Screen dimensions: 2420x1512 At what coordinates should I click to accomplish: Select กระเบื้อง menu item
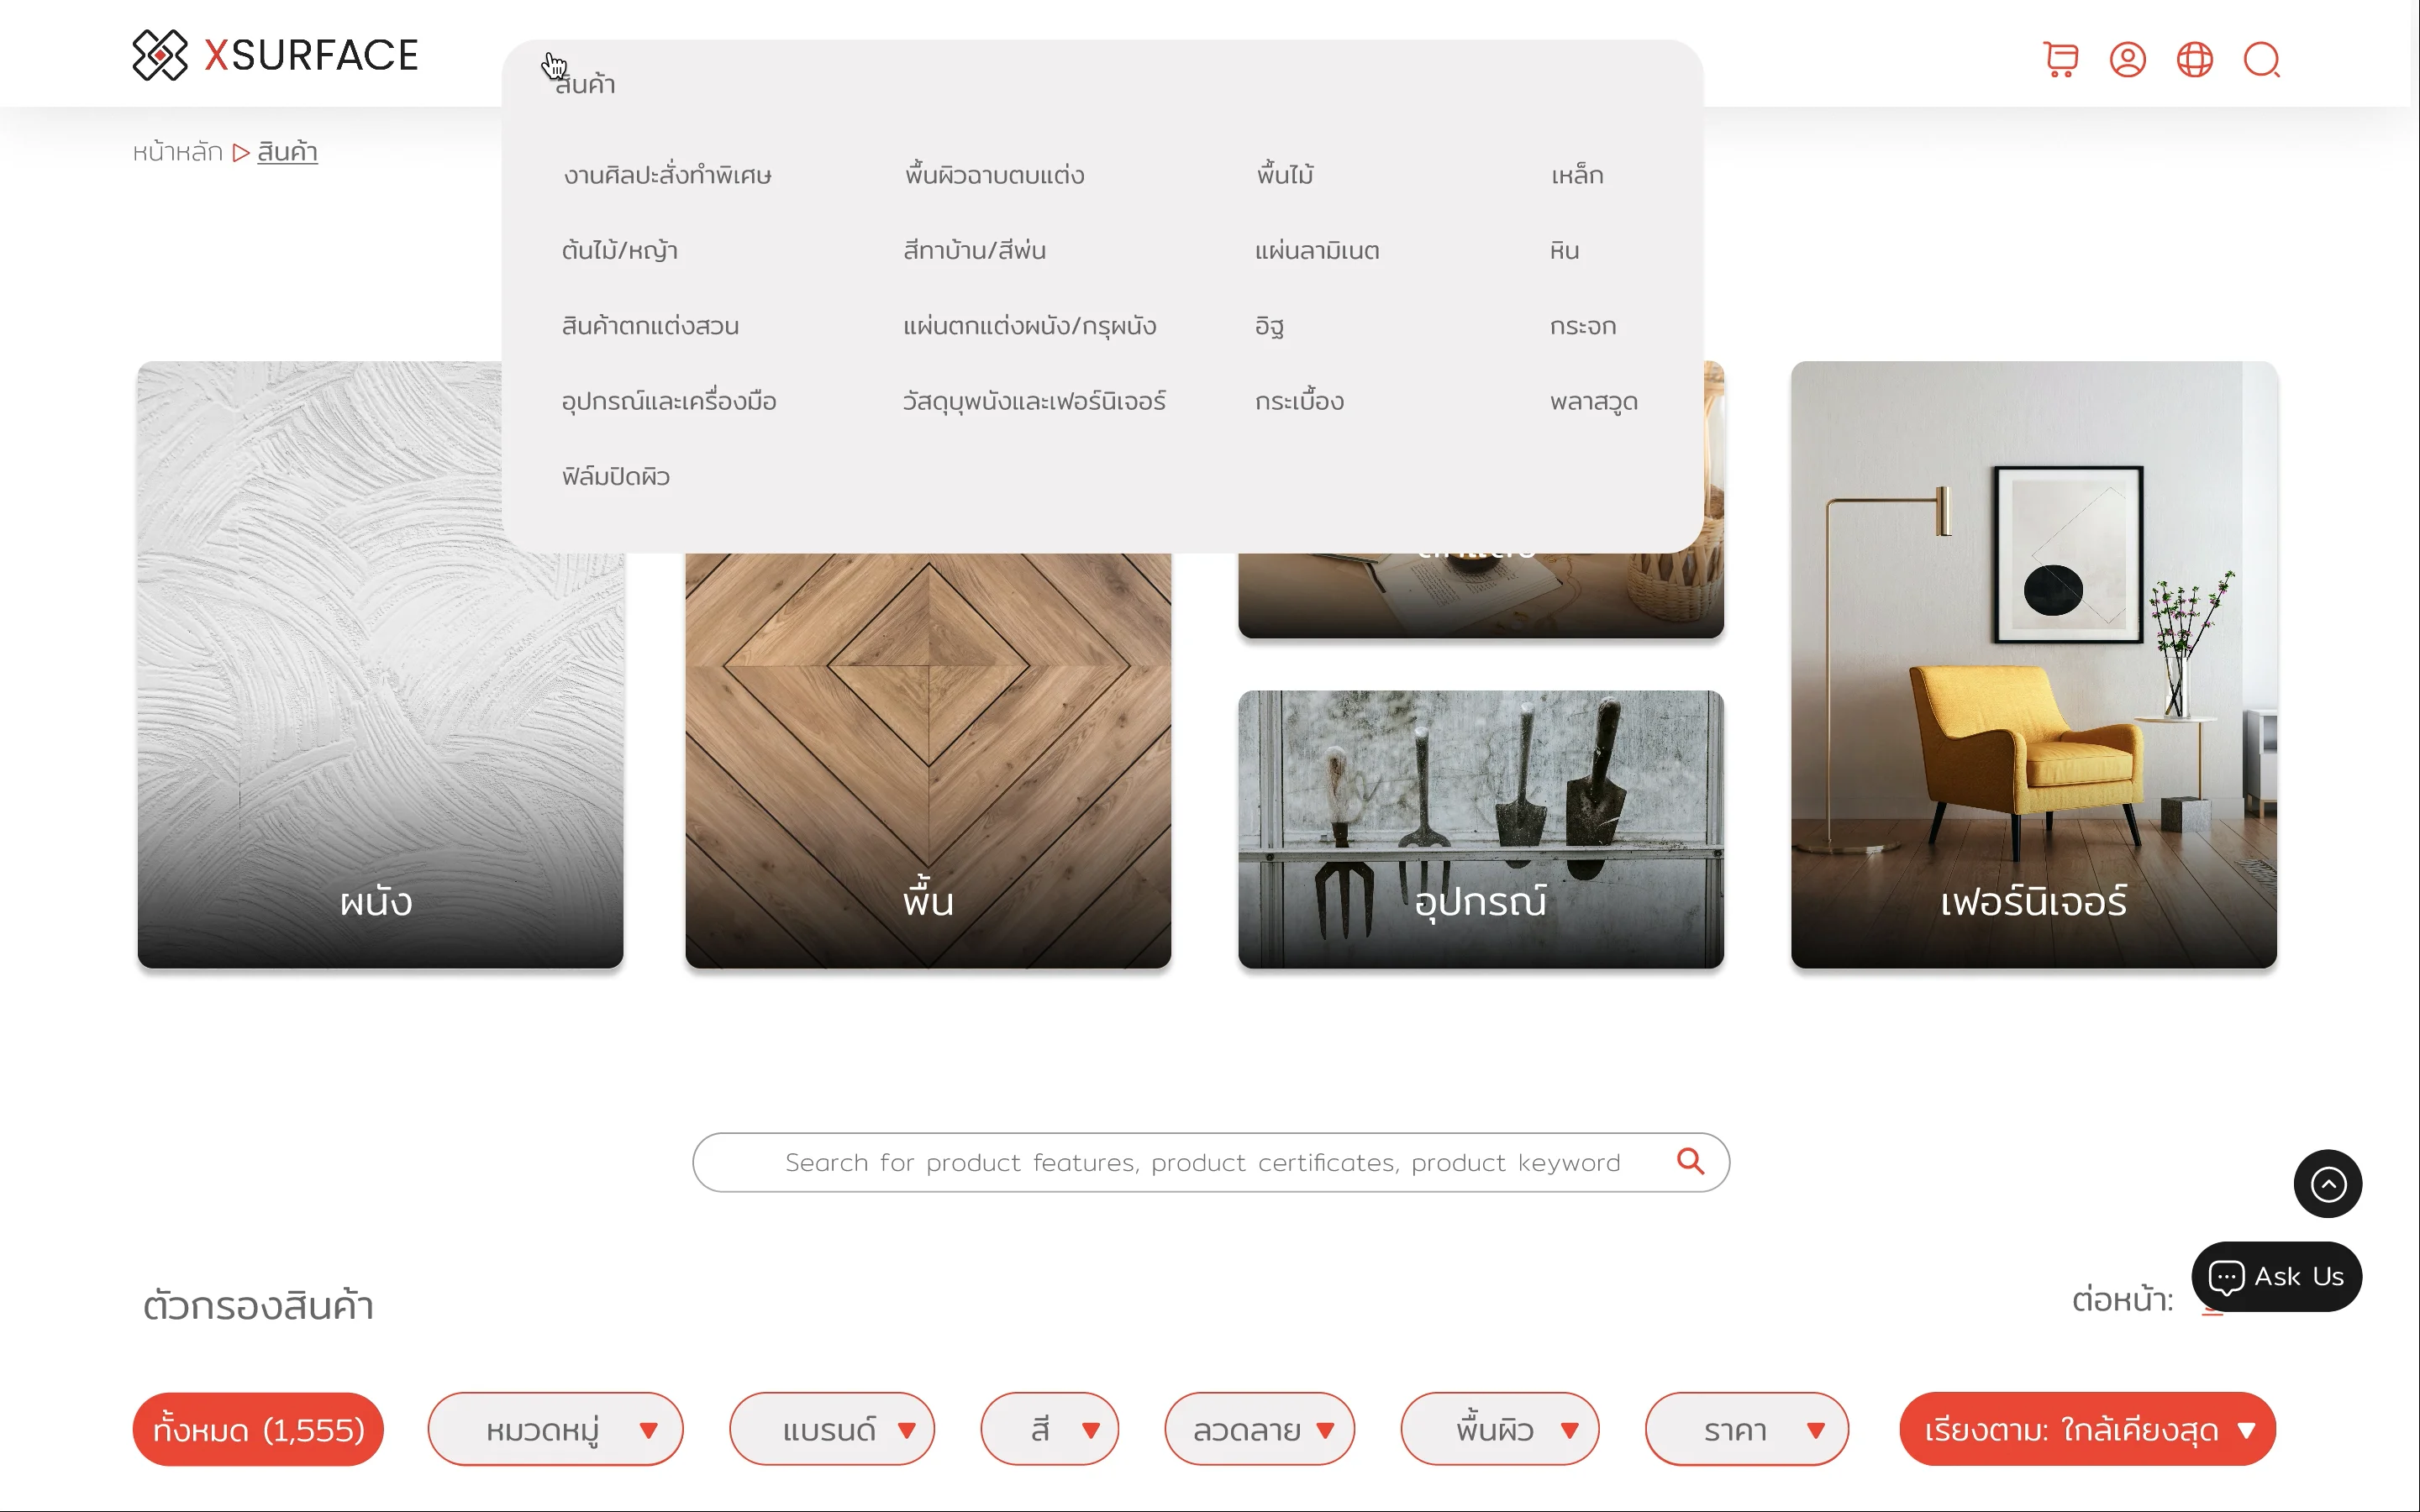point(1299,401)
